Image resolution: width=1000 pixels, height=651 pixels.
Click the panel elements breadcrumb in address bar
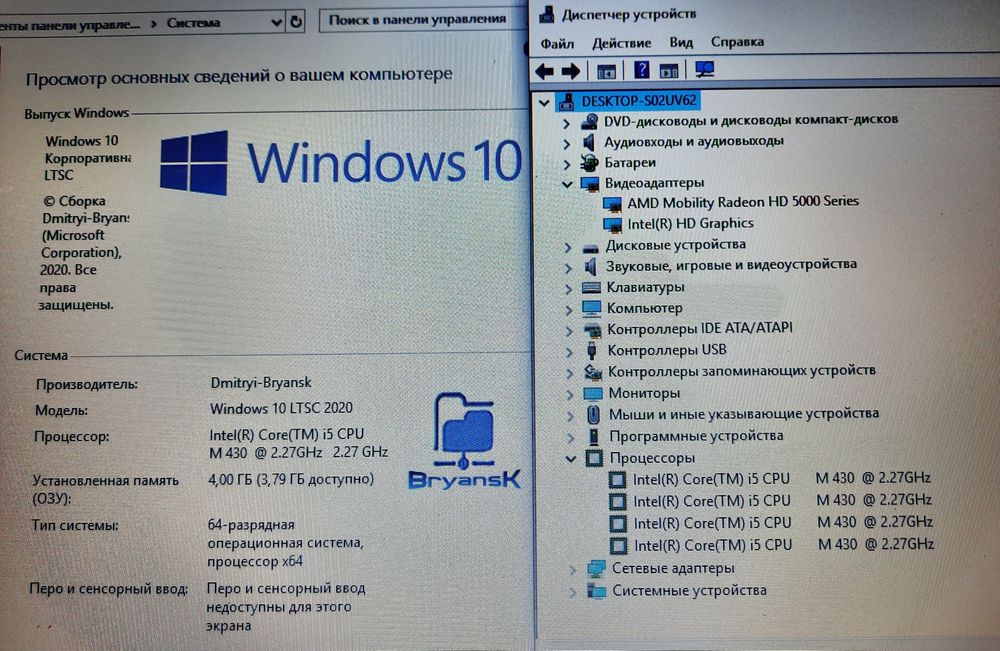point(70,25)
